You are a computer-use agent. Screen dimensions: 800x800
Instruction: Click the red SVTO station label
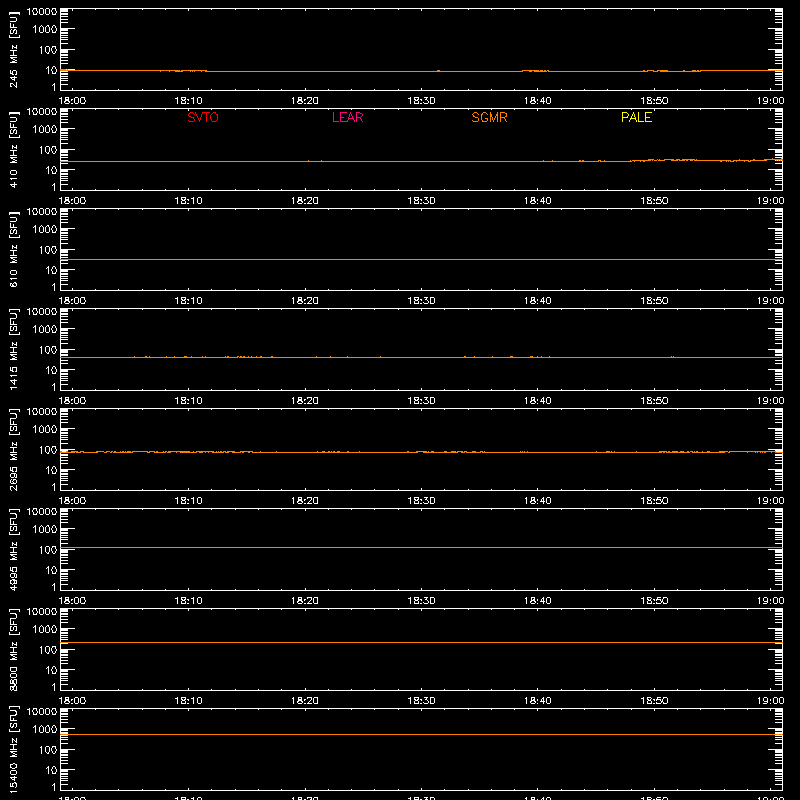pyautogui.click(x=203, y=117)
